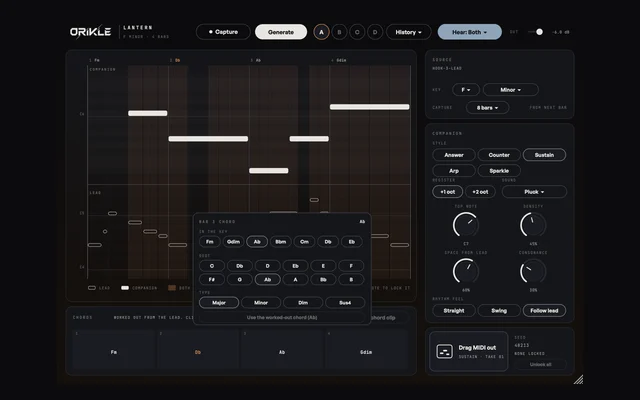This screenshot has width=640, height=400.
Task: Click the Consonance knob
Action: (533, 271)
